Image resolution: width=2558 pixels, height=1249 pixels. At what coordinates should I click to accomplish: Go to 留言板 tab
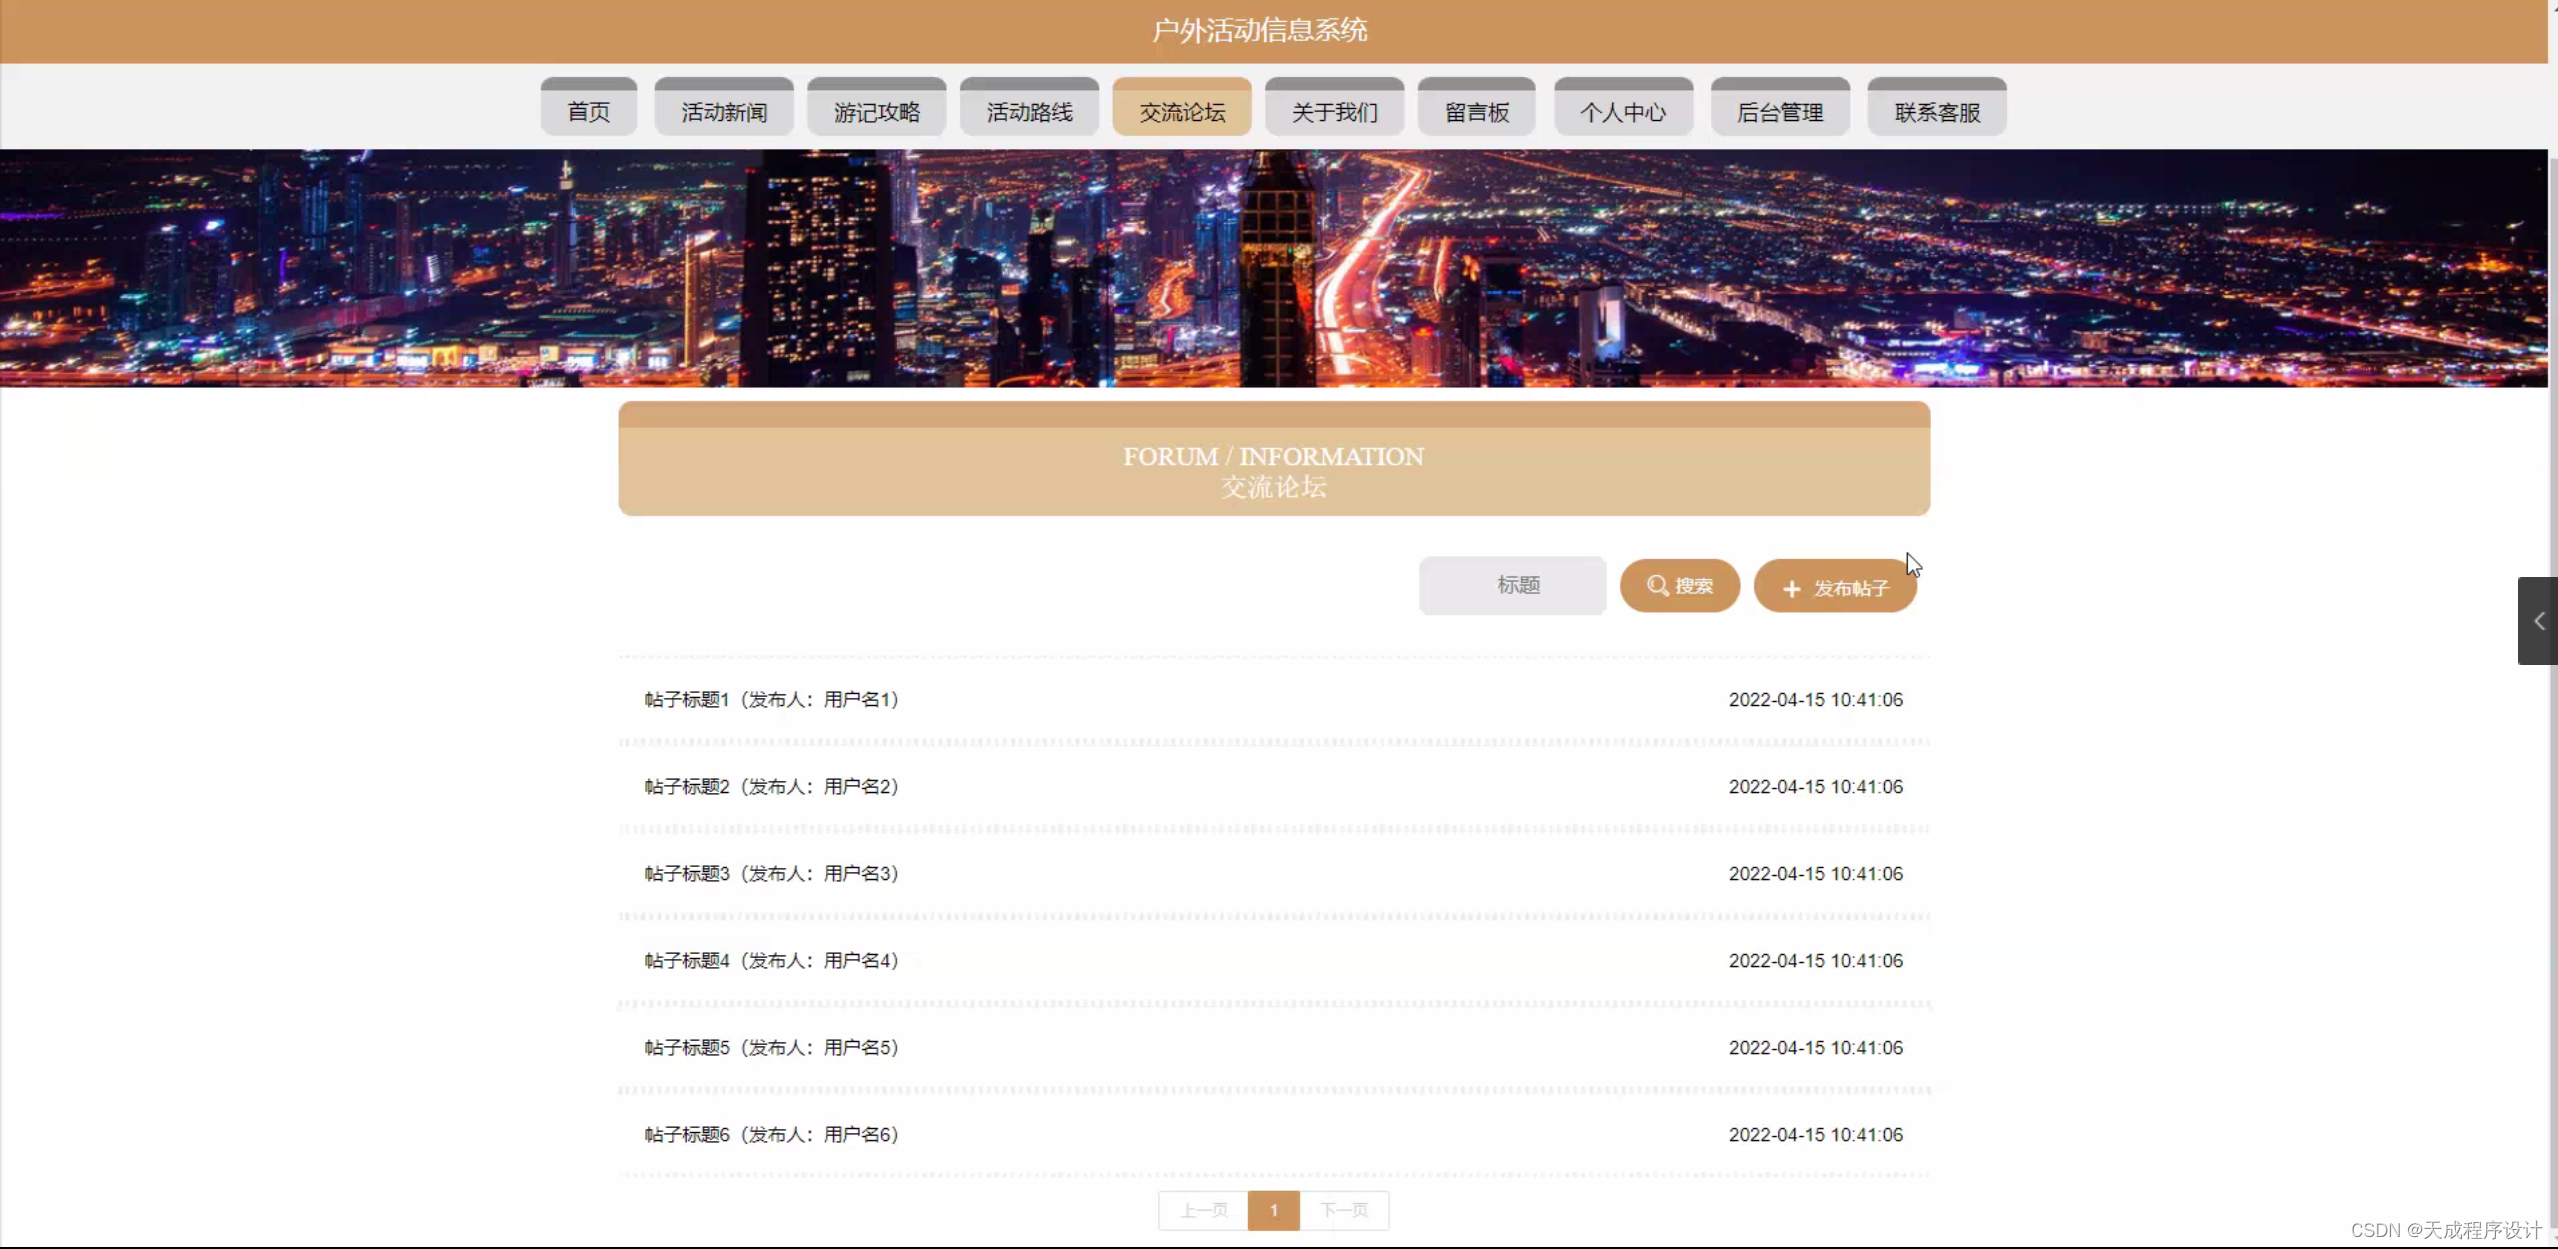tap(1476, 112)
